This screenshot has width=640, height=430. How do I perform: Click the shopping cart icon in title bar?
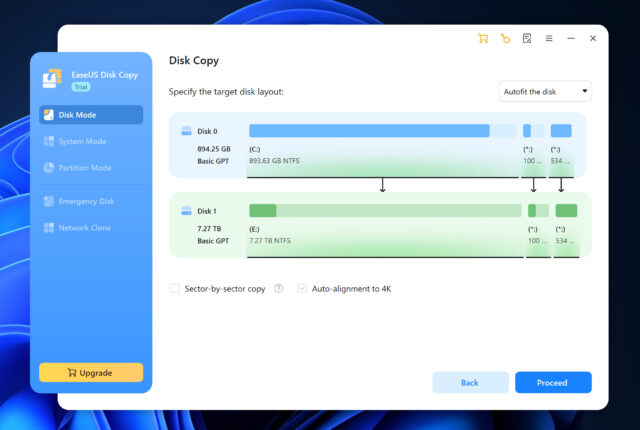[x=483, y=38]
